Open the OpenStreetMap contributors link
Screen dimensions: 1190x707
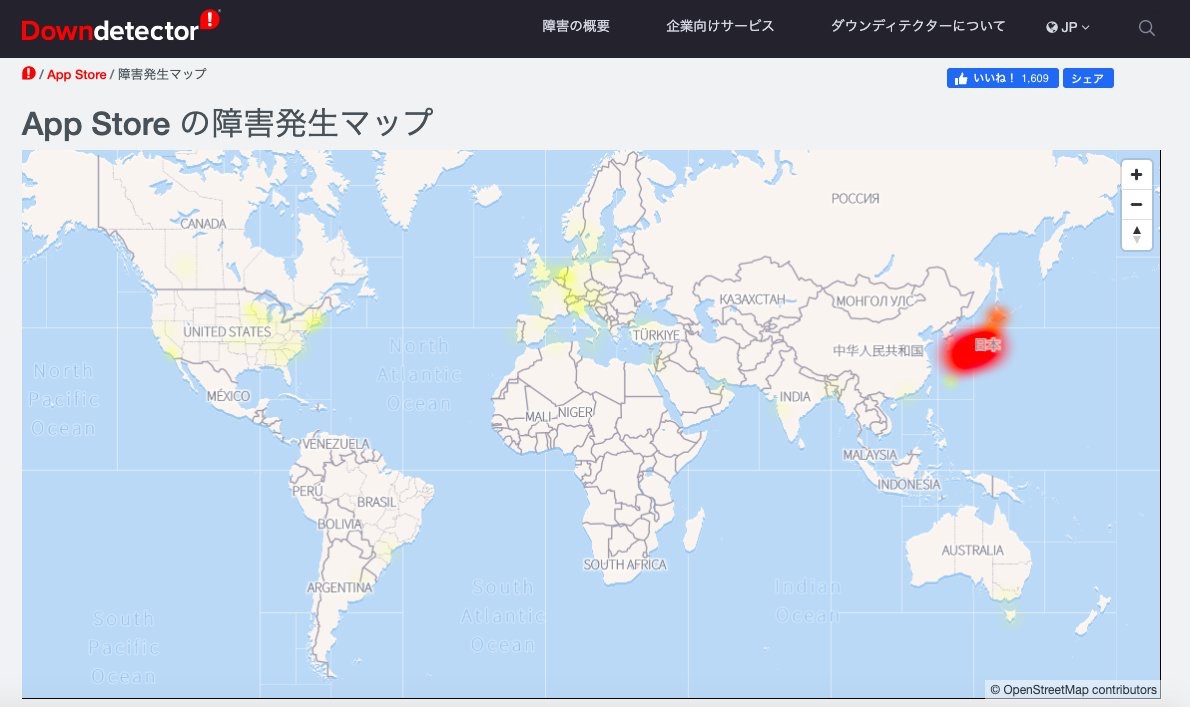[x=1073, y=690]
